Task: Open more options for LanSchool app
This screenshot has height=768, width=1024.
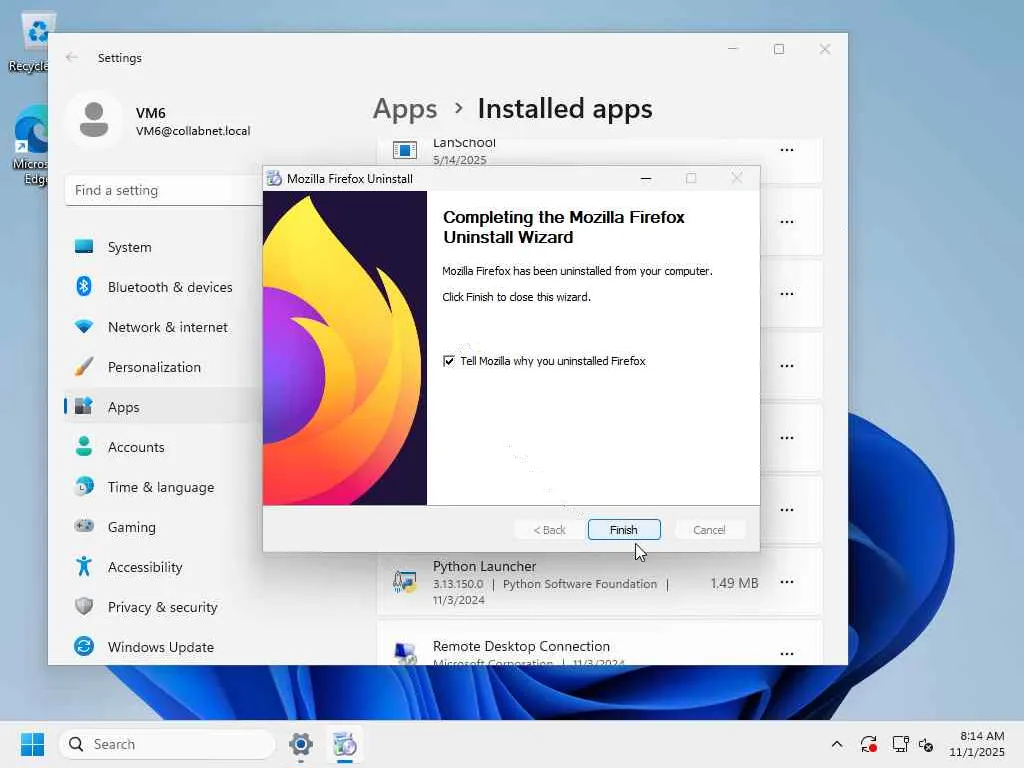Action: pyautogui.click(x=787, y=150)
